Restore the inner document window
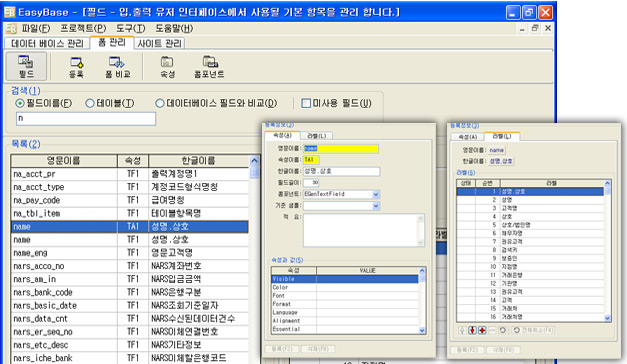The image size is (627, 364). point(535,28)
